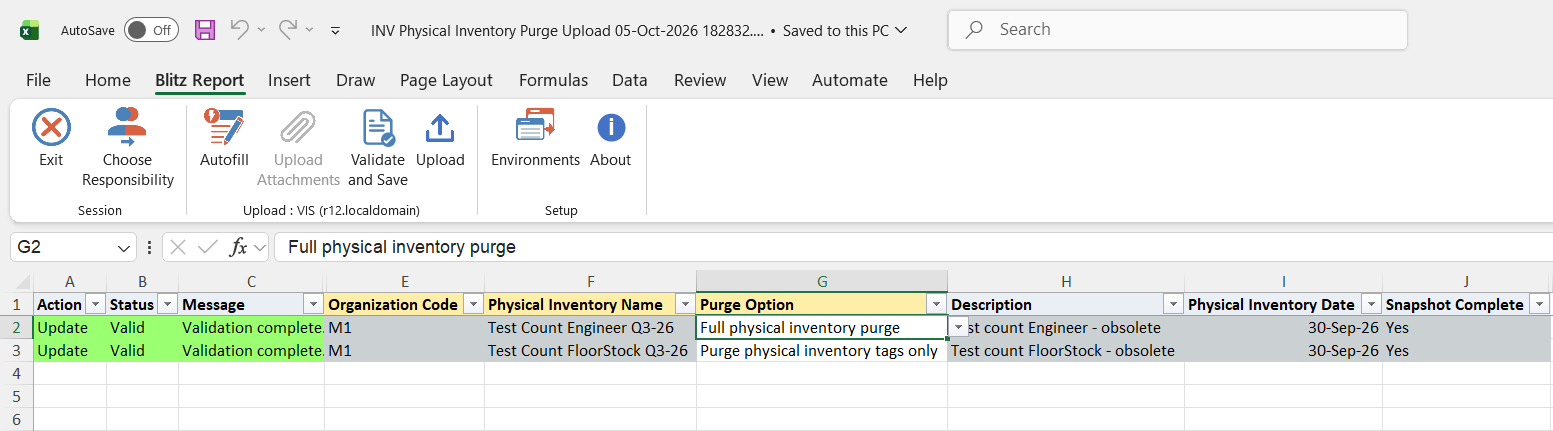
Task: Open the Review tab
Action: tap(700, 80)
